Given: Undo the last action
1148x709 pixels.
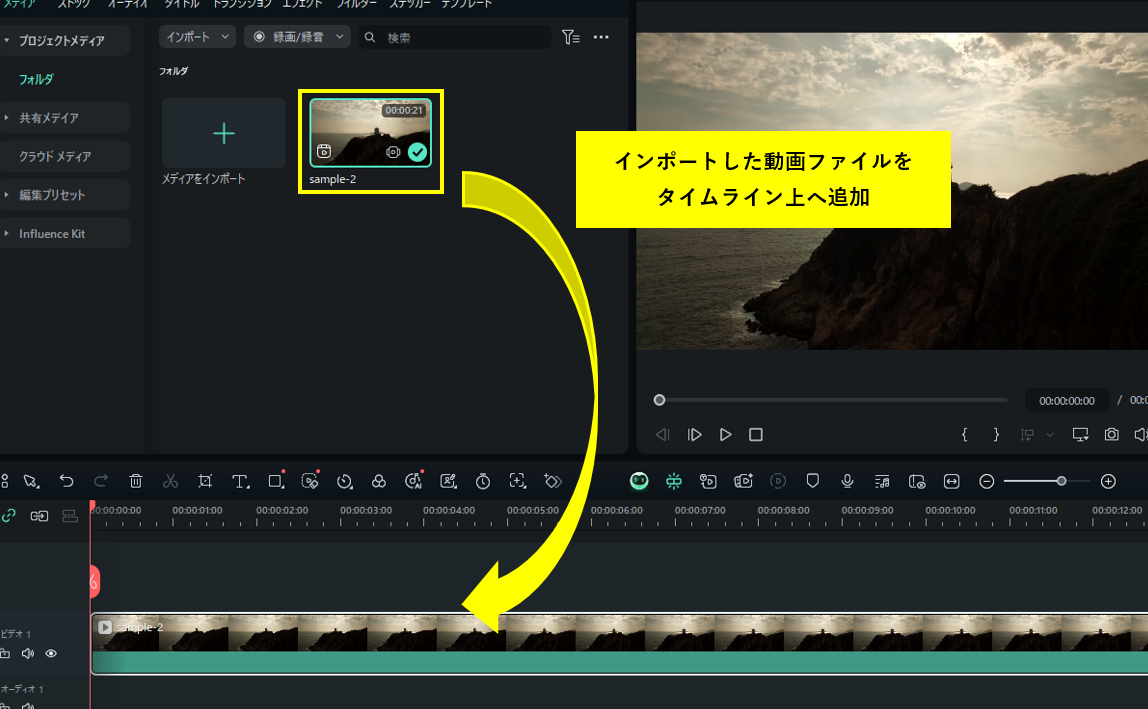Looking at the screenshot, I should (x=67, y=481).
